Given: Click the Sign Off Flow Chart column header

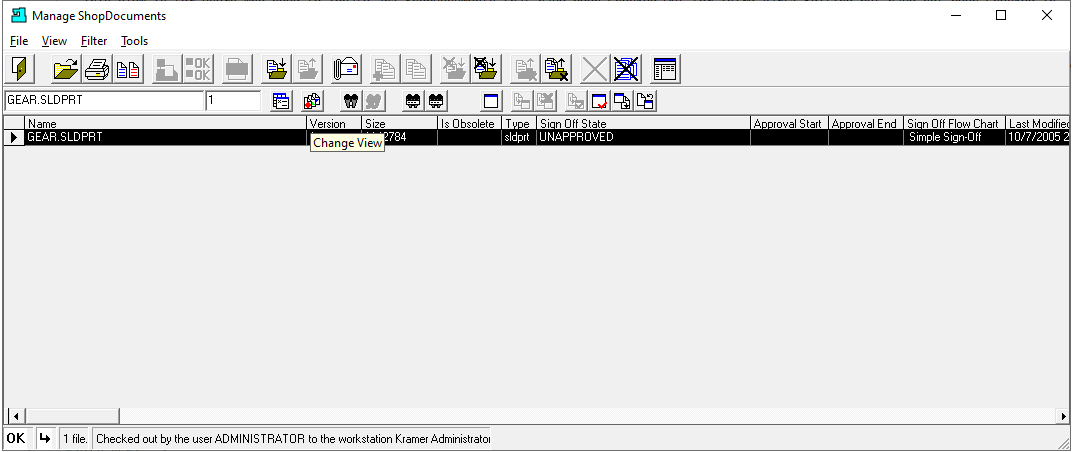Looking at the screenshot, I should tap(954, 123).
